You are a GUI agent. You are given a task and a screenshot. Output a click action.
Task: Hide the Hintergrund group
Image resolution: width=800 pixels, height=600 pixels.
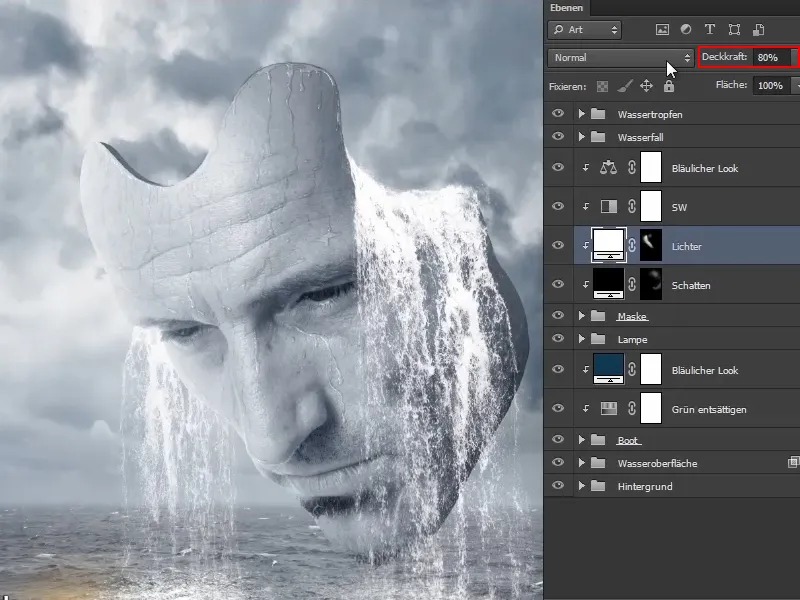[558, 485]
